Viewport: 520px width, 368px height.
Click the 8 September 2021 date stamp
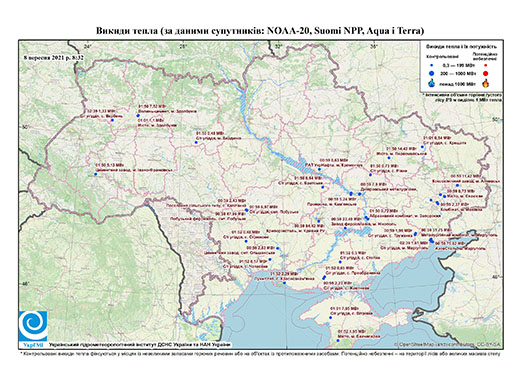pos(54,57)
